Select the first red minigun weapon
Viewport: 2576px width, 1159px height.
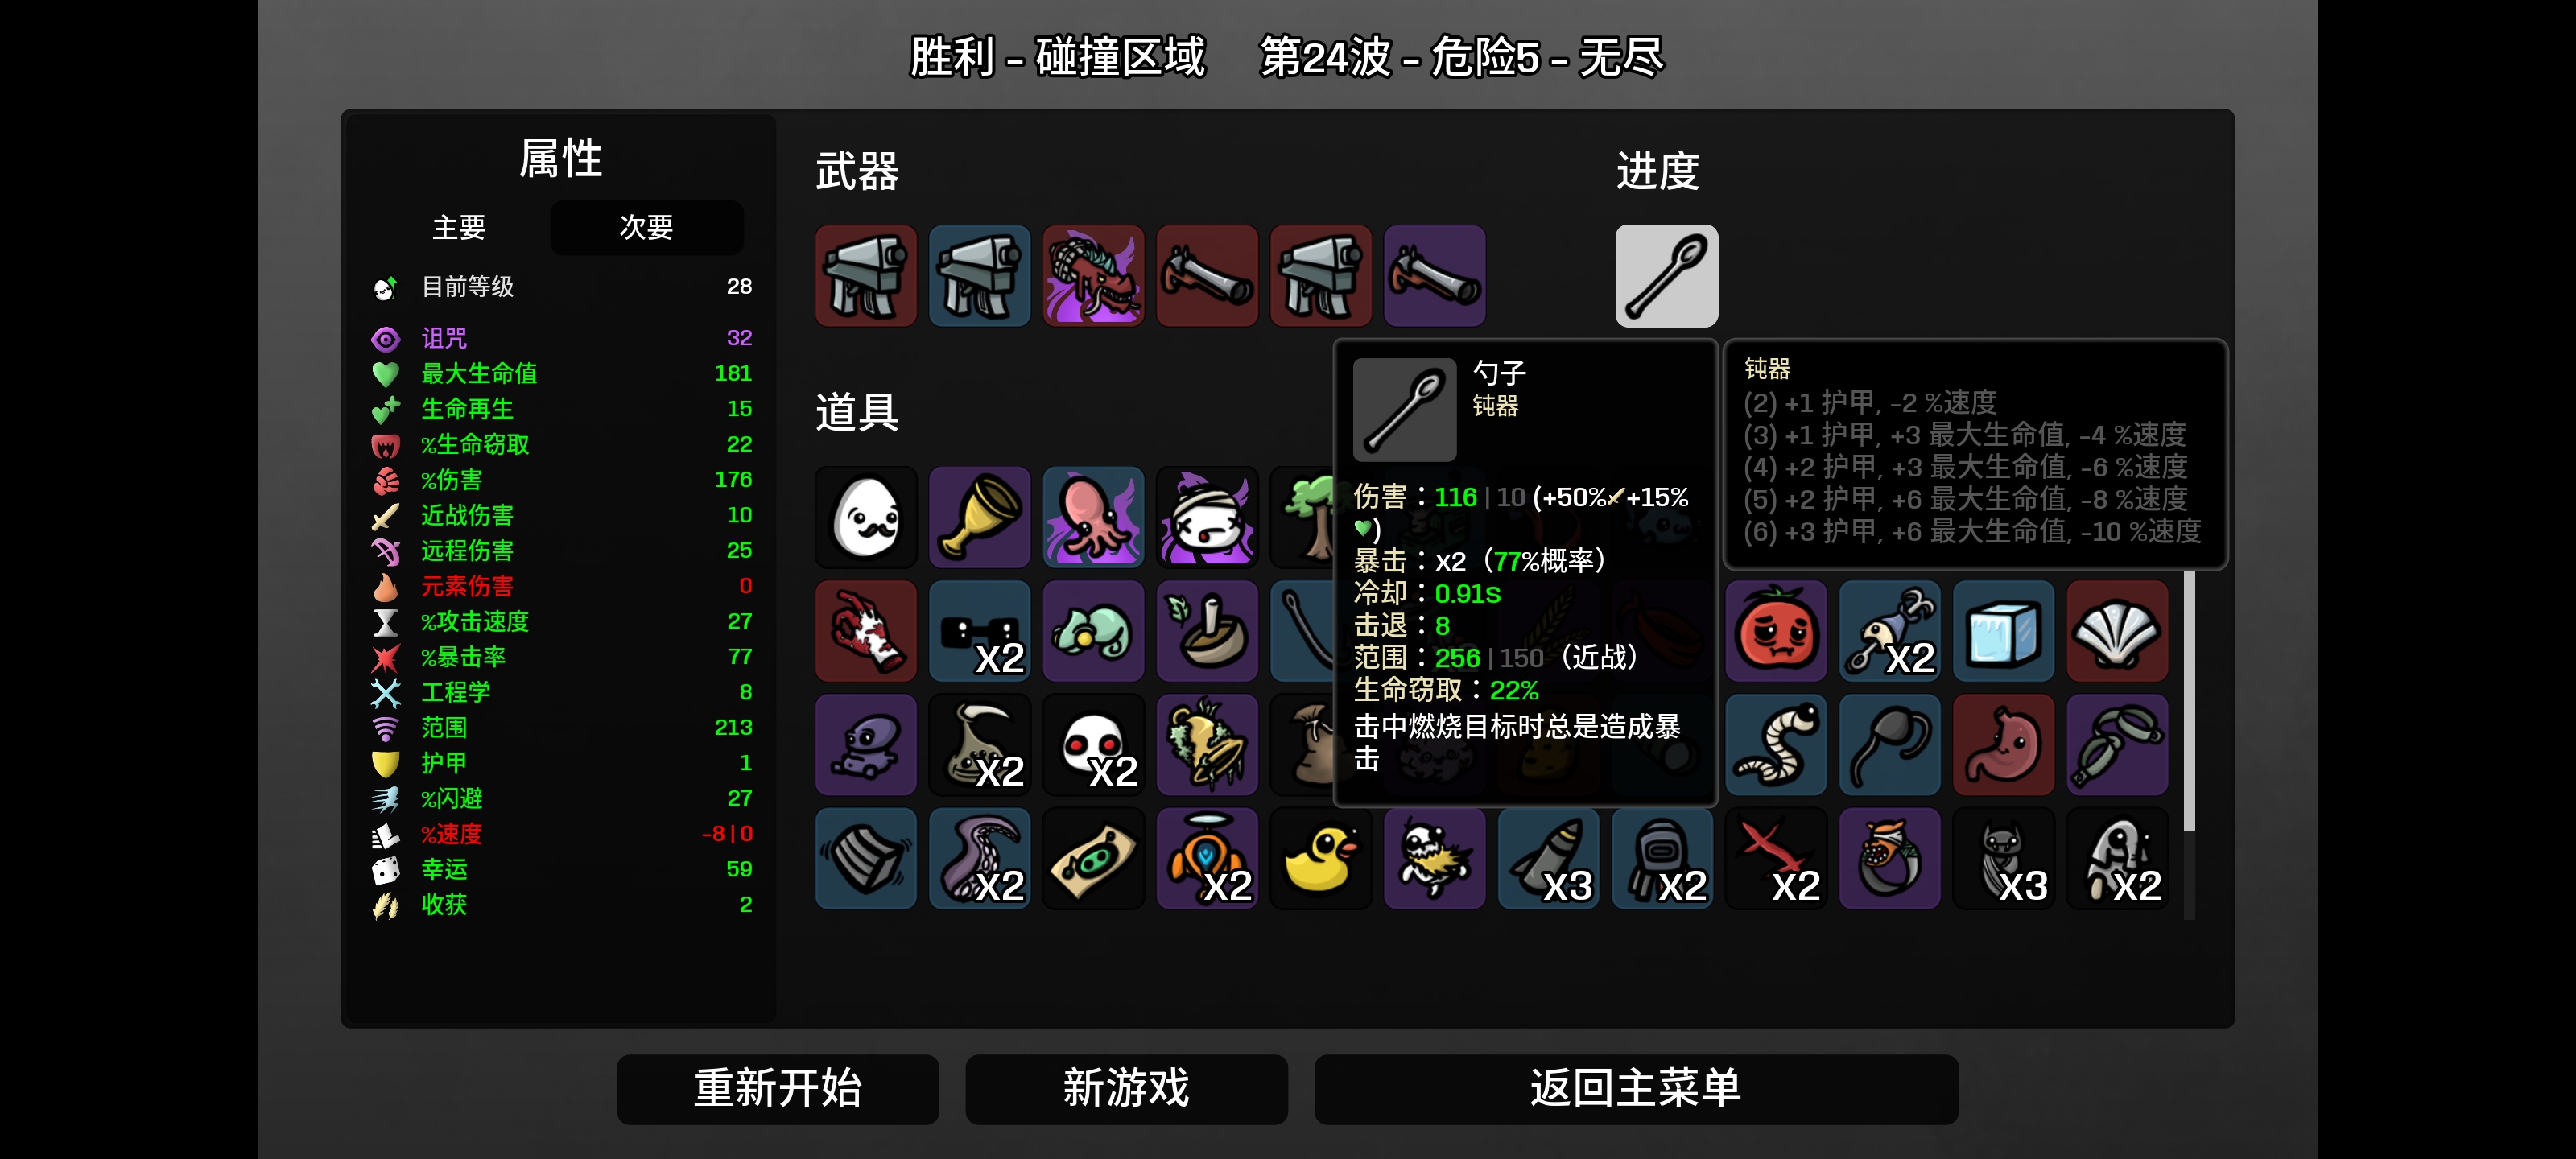[x=866, y=275]
